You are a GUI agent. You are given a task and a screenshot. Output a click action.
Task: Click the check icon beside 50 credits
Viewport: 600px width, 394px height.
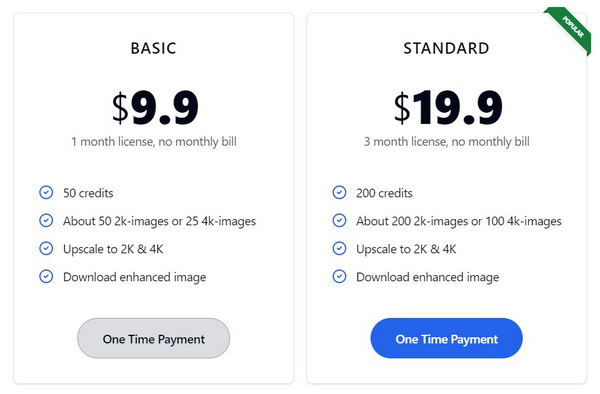tap(46, 192)
